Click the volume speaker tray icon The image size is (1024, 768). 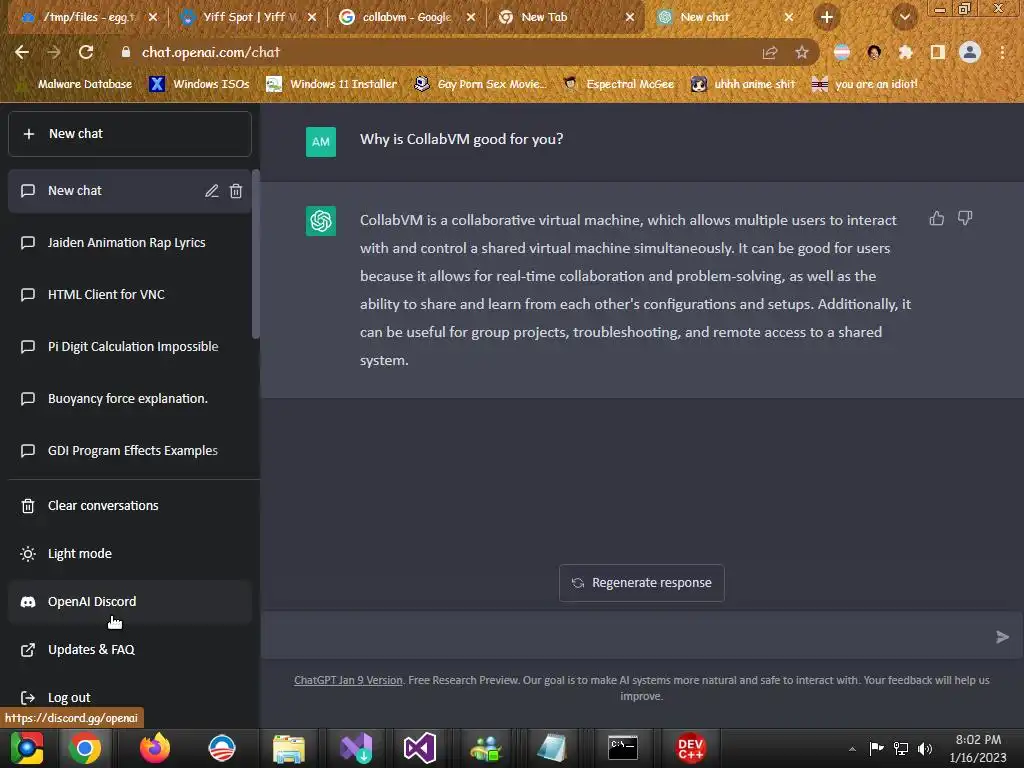tap(925, 748)
